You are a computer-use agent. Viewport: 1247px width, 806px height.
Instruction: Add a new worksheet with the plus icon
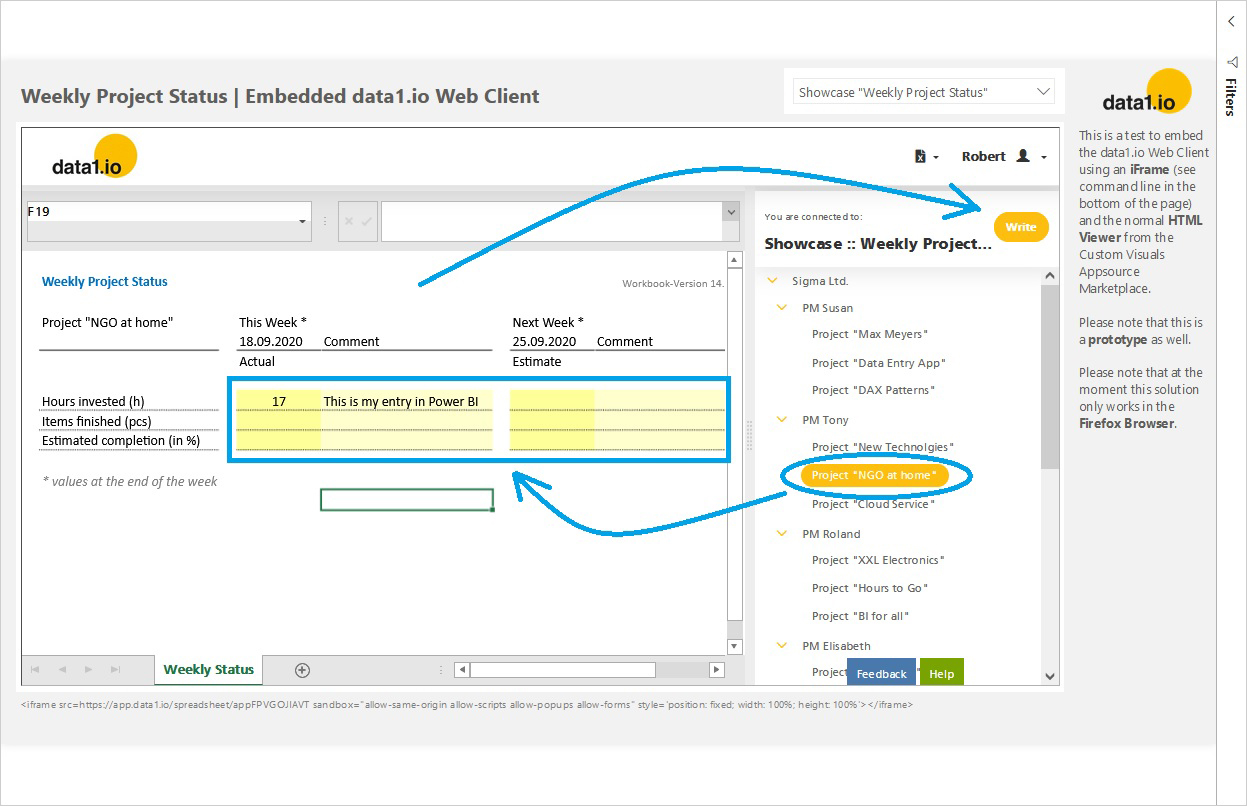301,670
